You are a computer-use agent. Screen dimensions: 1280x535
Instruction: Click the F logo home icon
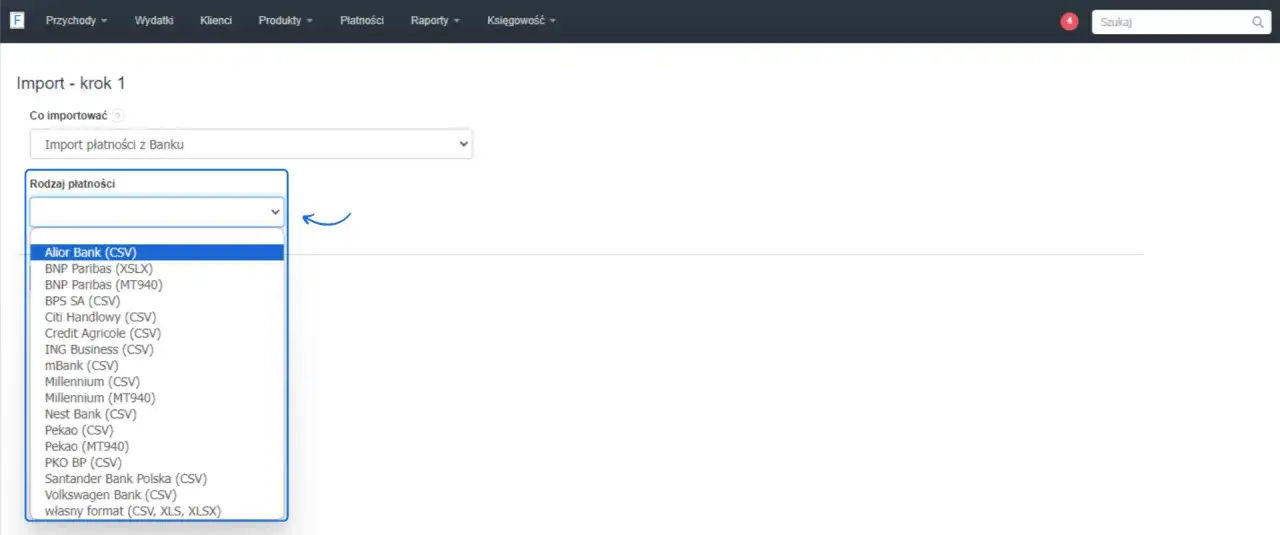(17, 20)
